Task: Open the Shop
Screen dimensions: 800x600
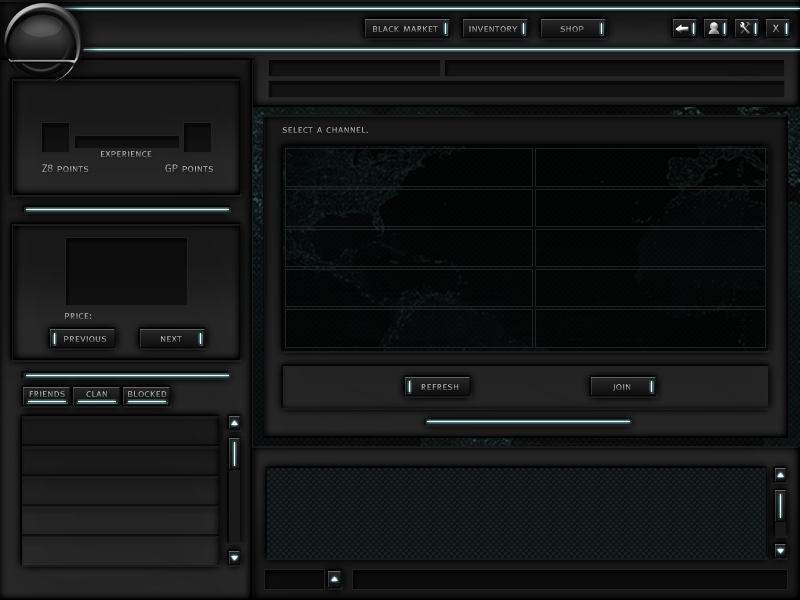Action: coord(573,29)
